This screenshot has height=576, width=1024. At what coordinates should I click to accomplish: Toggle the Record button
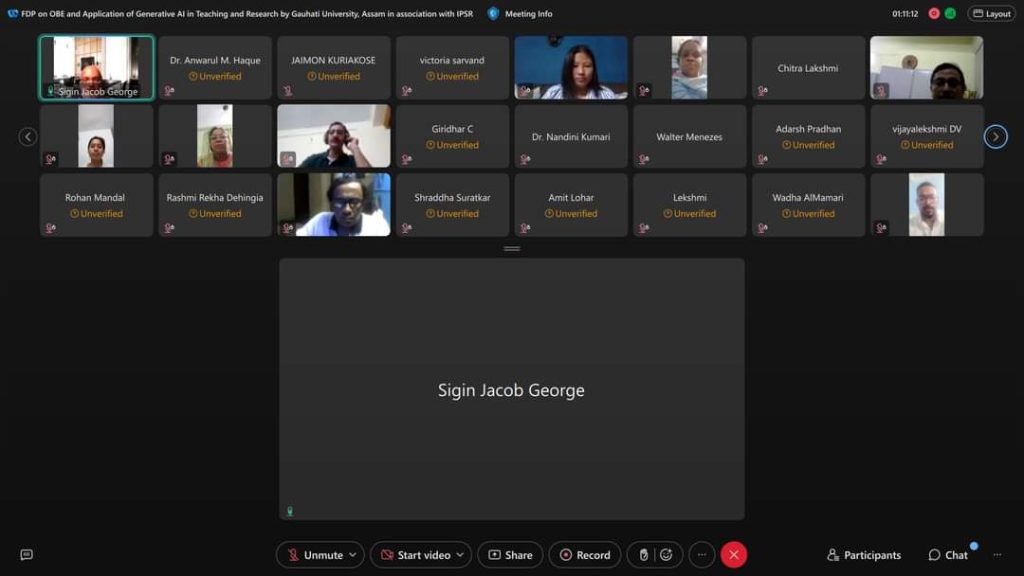coord(585,555)
